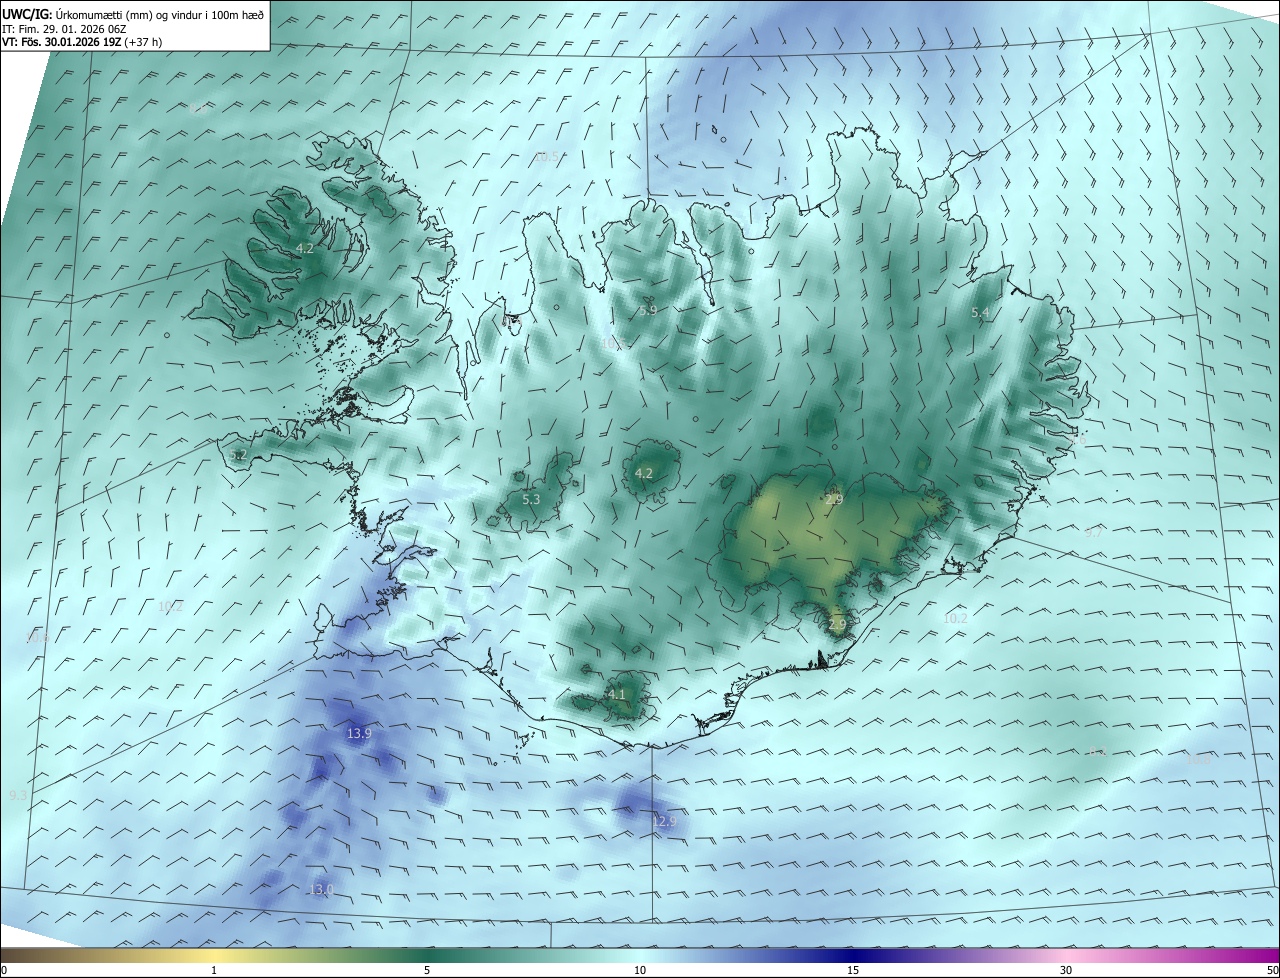The width and height of the screenshot is (1280, 978).
Task: Click the '5' label on the color scale
Action: (427, 971)
